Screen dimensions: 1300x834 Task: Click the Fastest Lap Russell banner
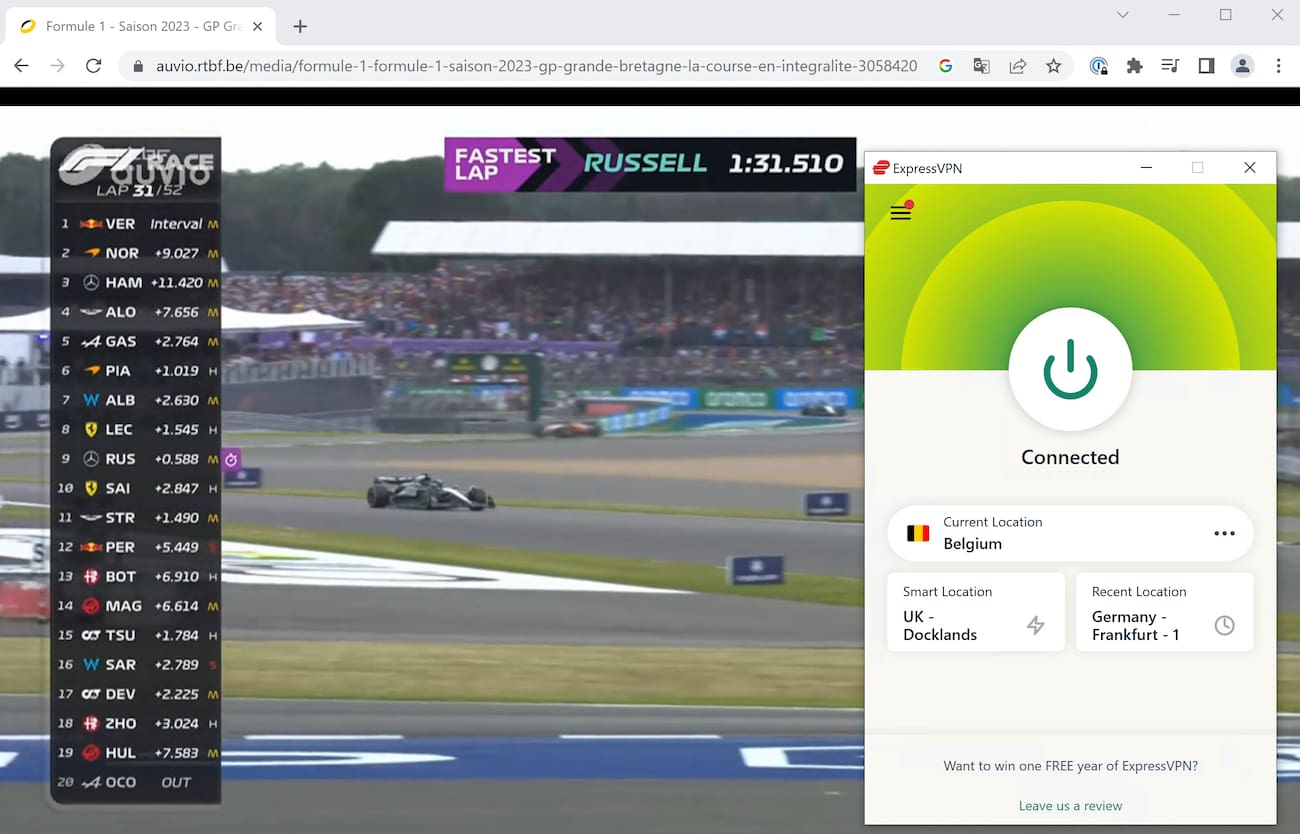pos(650,164)
